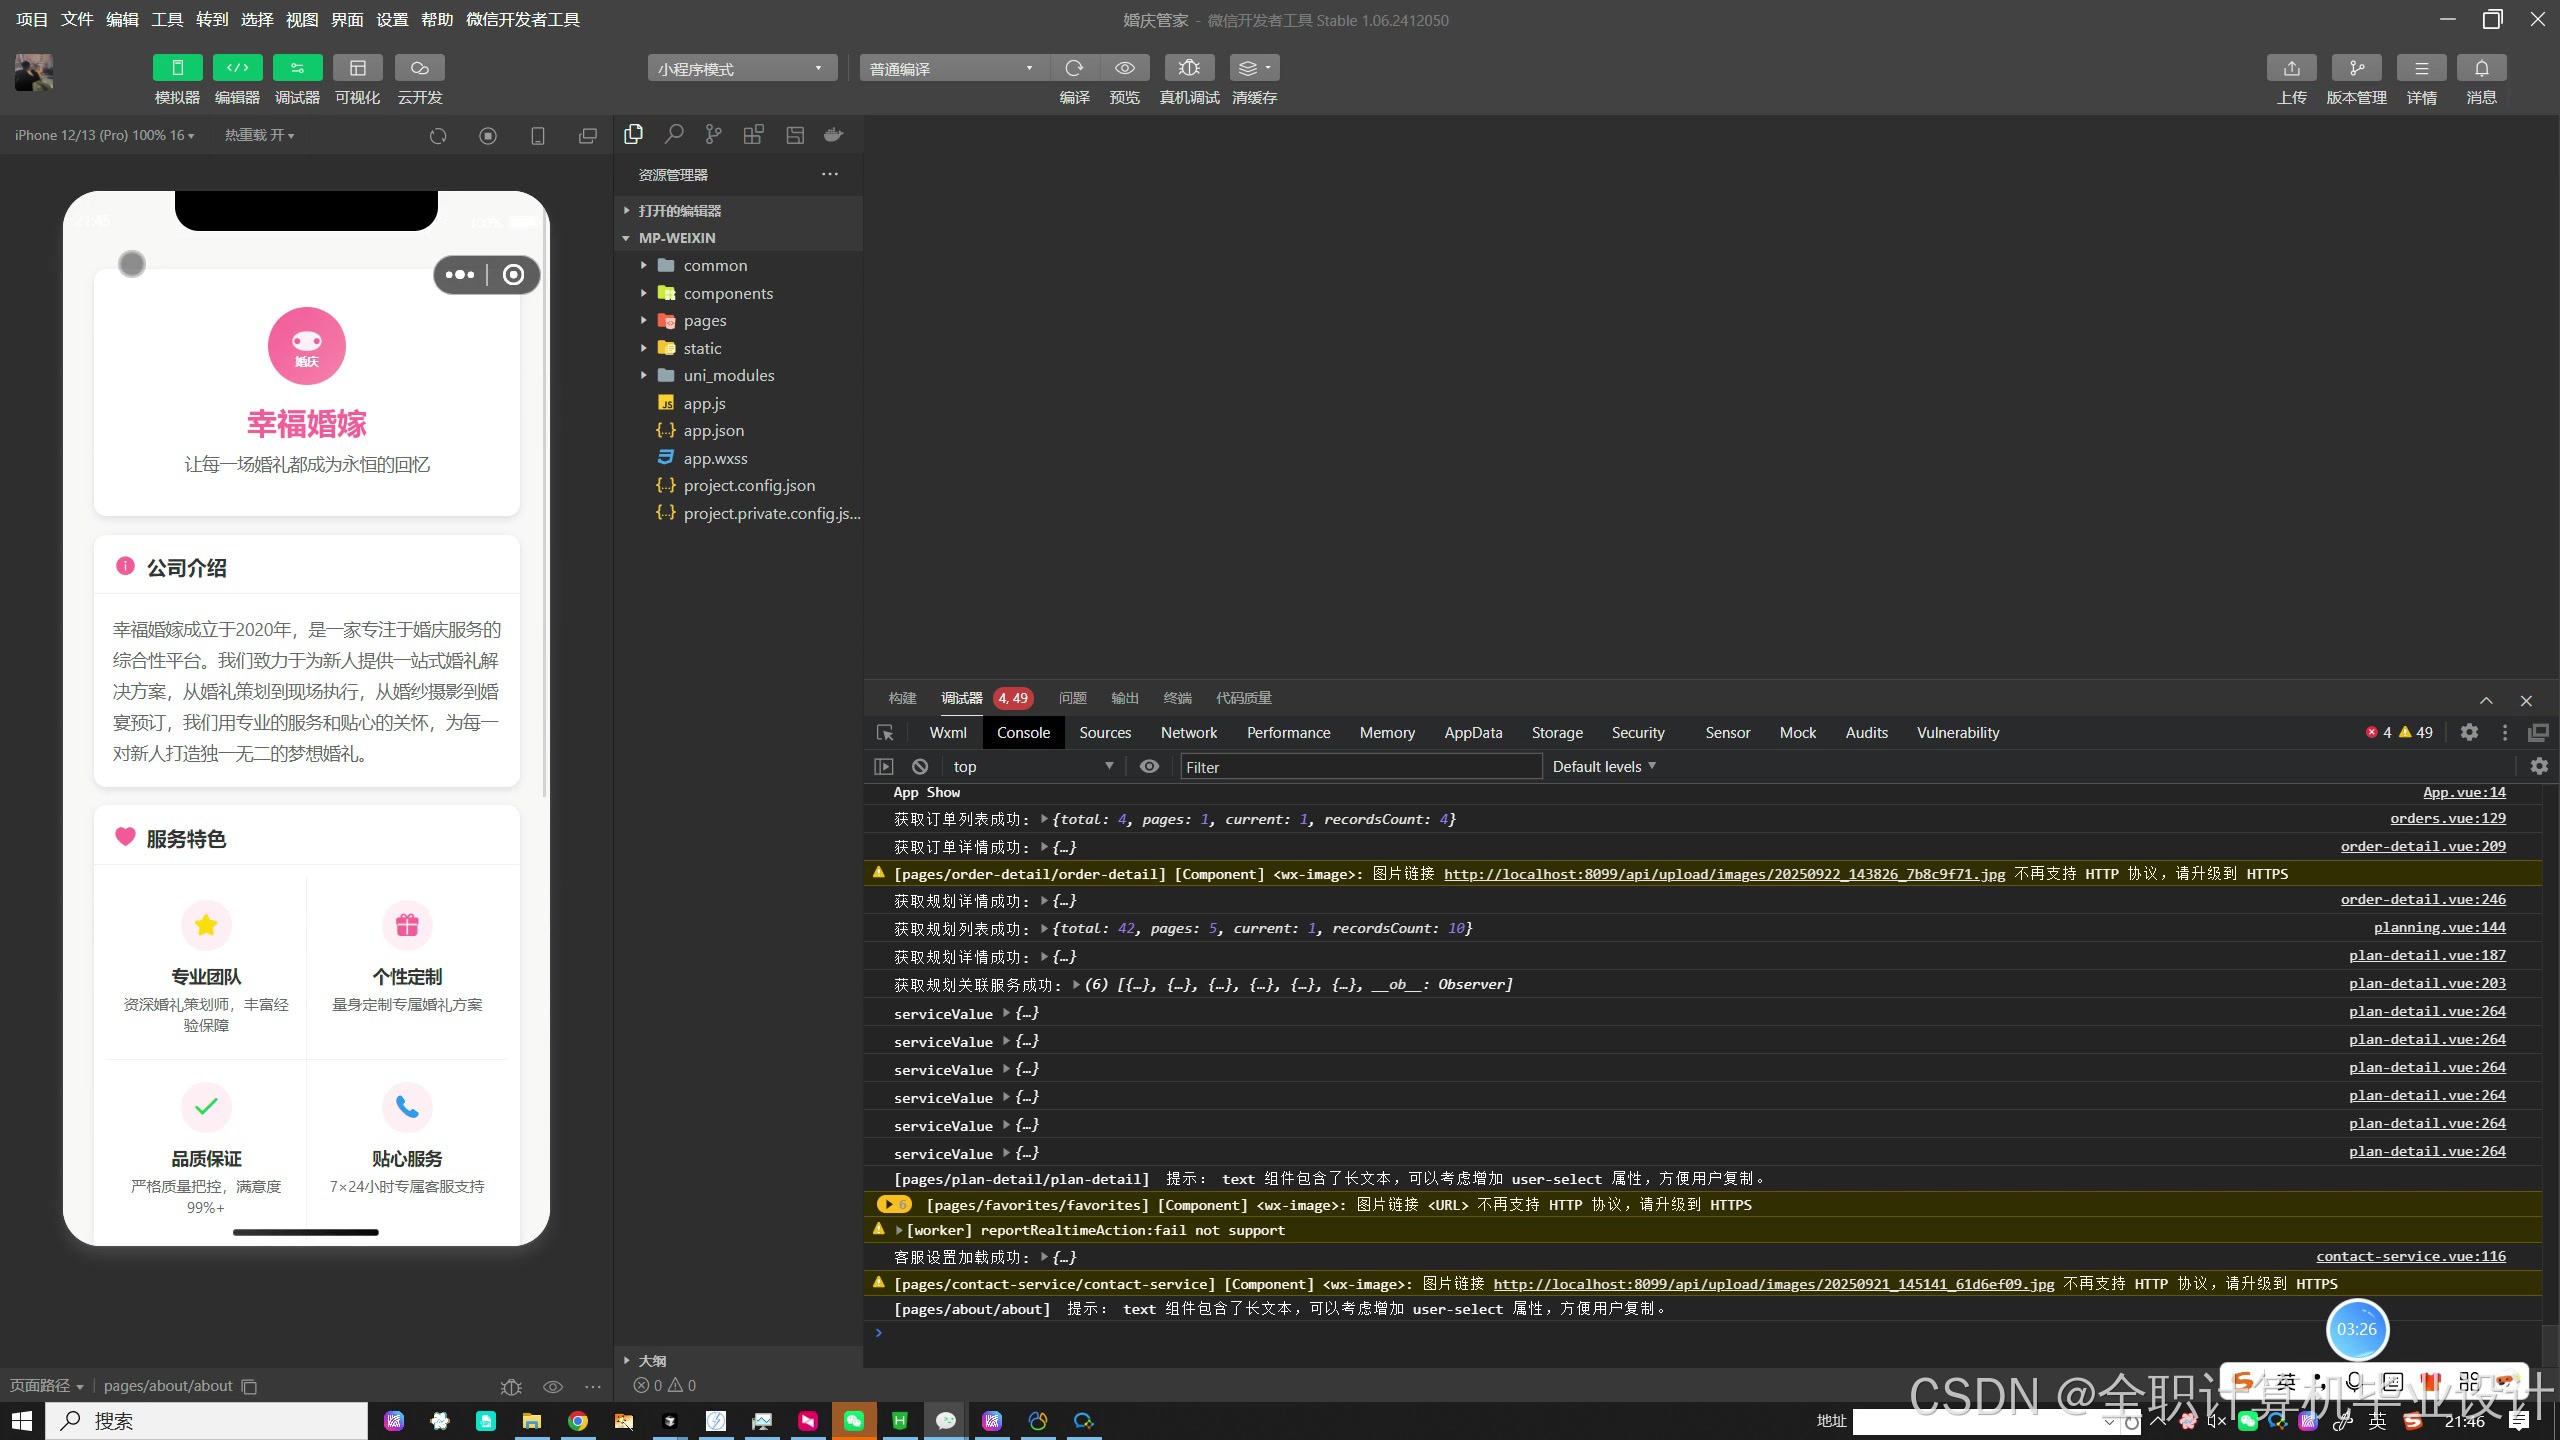Open 版本管理 version control icon

[x=2356, y=68]
